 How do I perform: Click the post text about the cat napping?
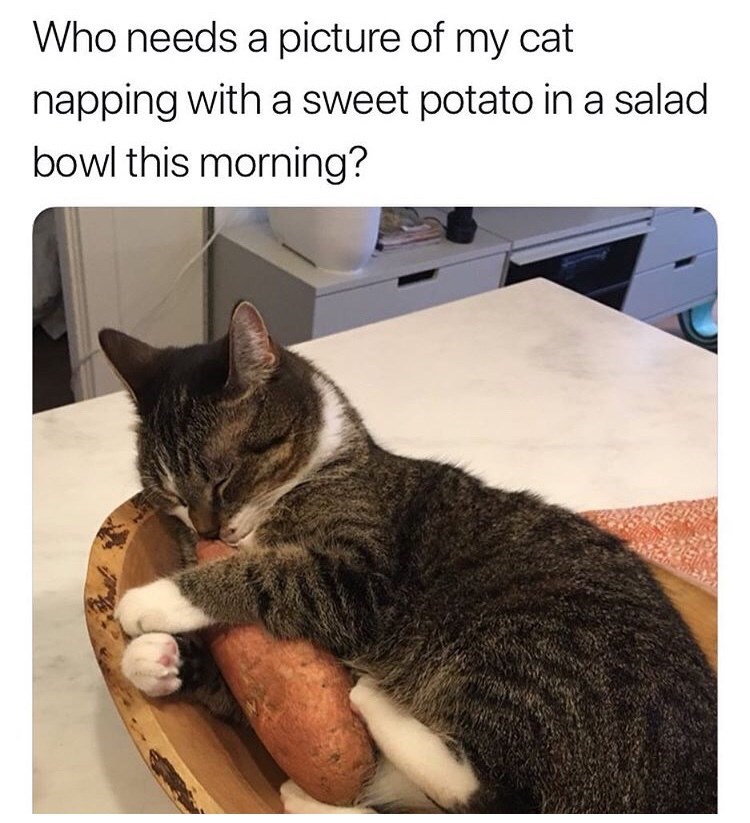tap(370, 101)
